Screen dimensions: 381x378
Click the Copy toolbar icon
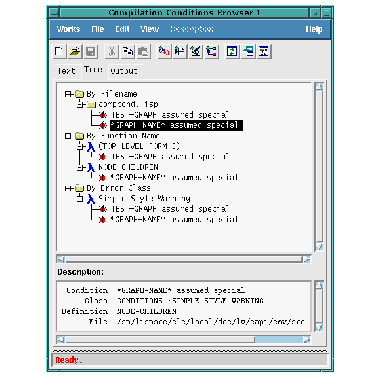point(128,52)
